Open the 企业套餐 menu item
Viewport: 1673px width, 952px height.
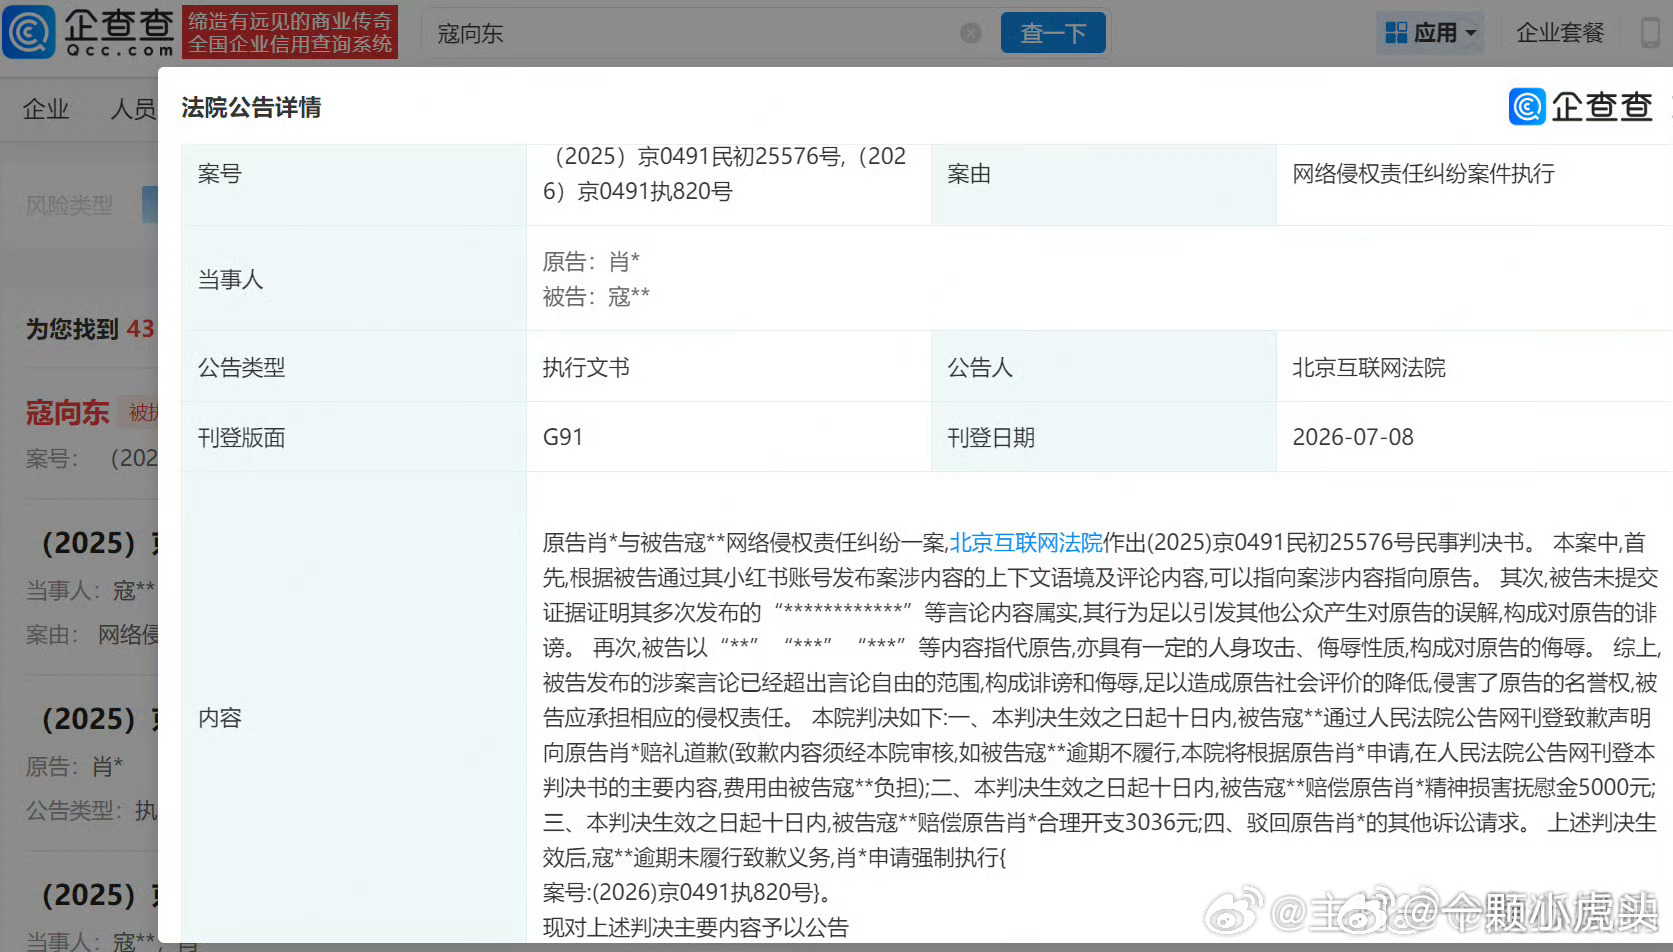tap(1560, 33)
